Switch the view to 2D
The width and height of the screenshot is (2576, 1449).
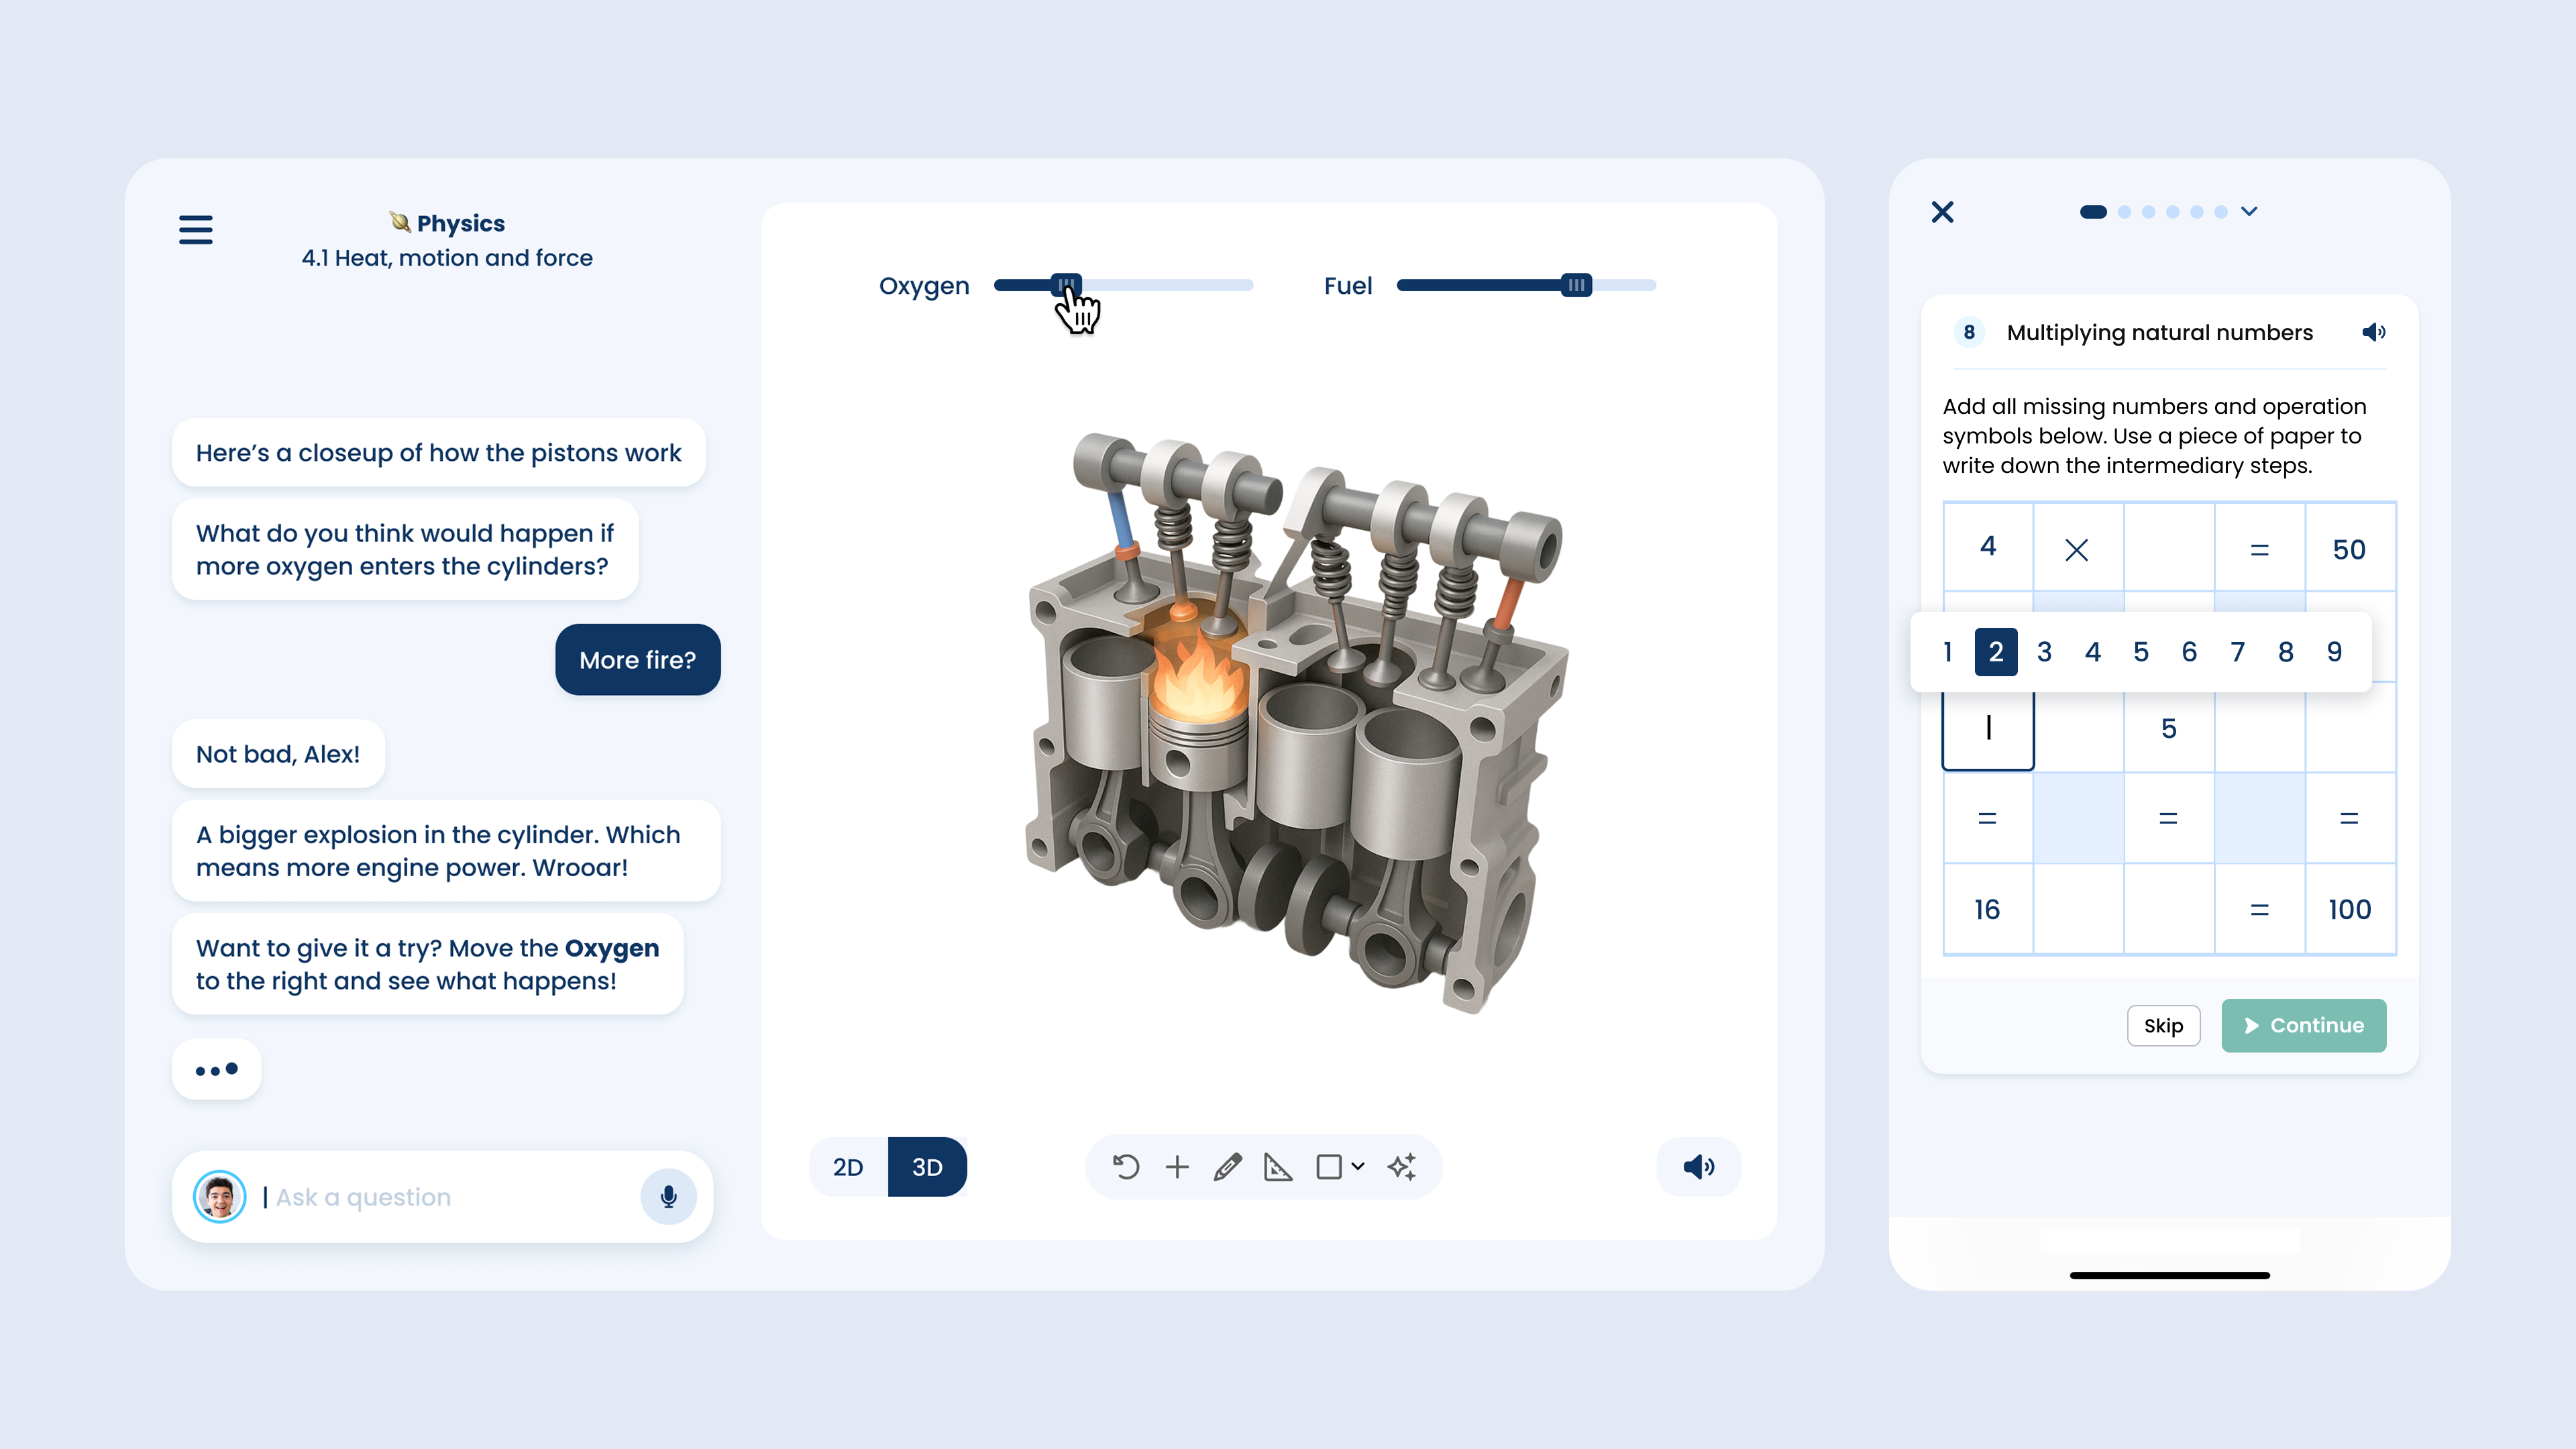coord(848,1166)
